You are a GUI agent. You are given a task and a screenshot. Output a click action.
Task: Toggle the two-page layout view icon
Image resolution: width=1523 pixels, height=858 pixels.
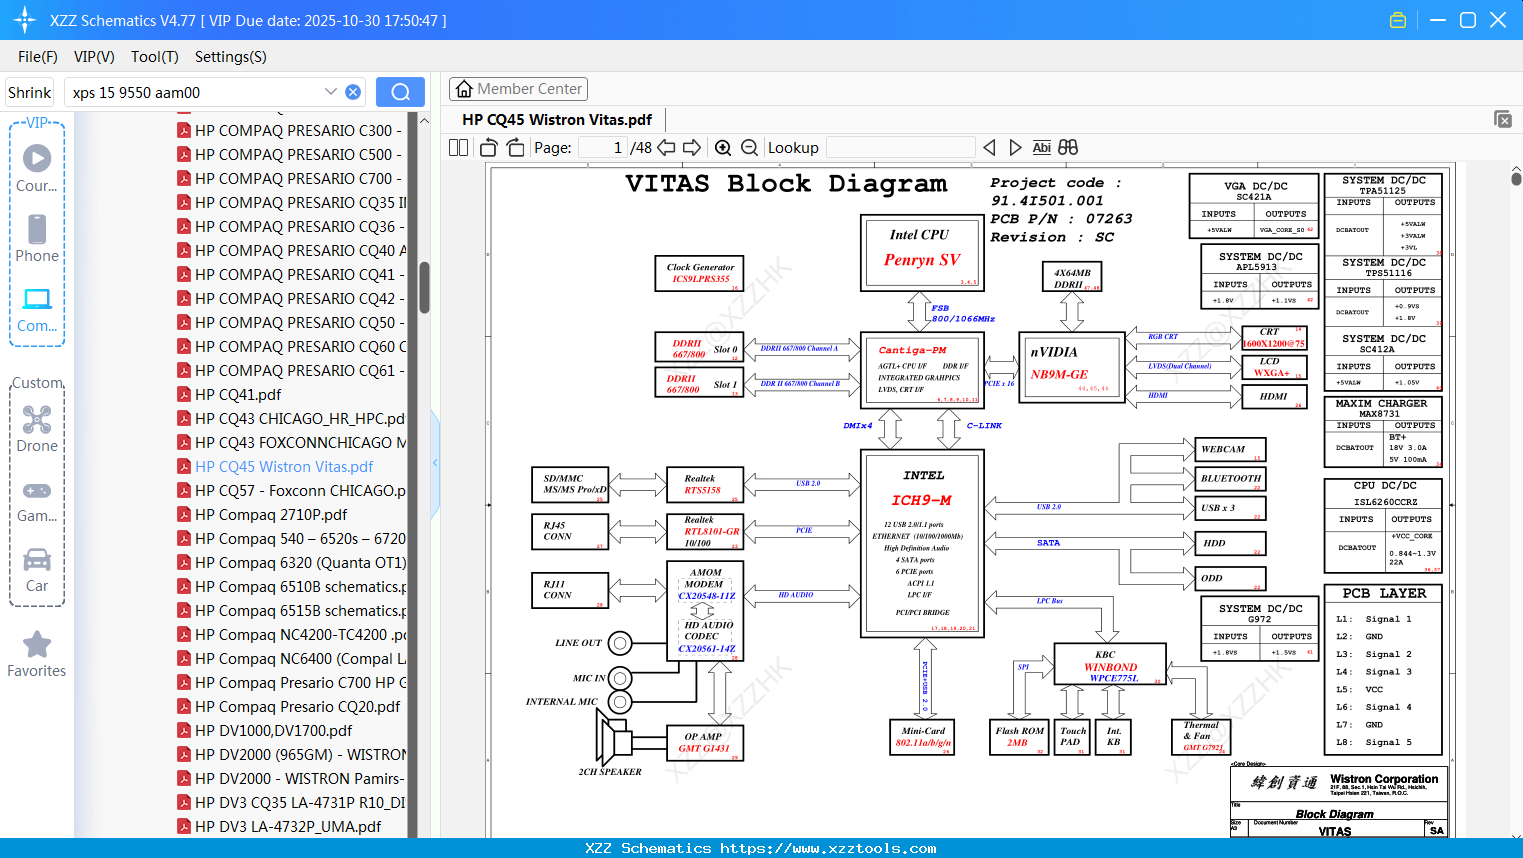coord(458,148)
